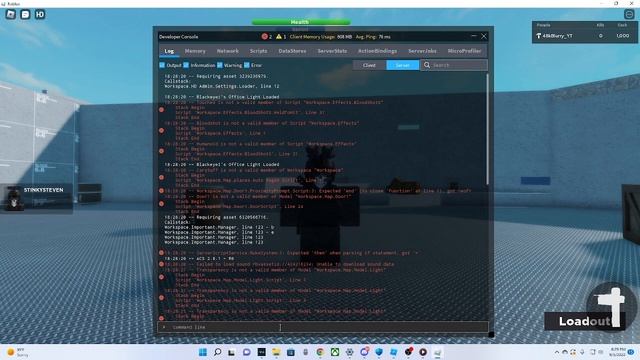Show hidden system tray icons
This screenshot has height=360, width=640.
[x=557, y=352]
